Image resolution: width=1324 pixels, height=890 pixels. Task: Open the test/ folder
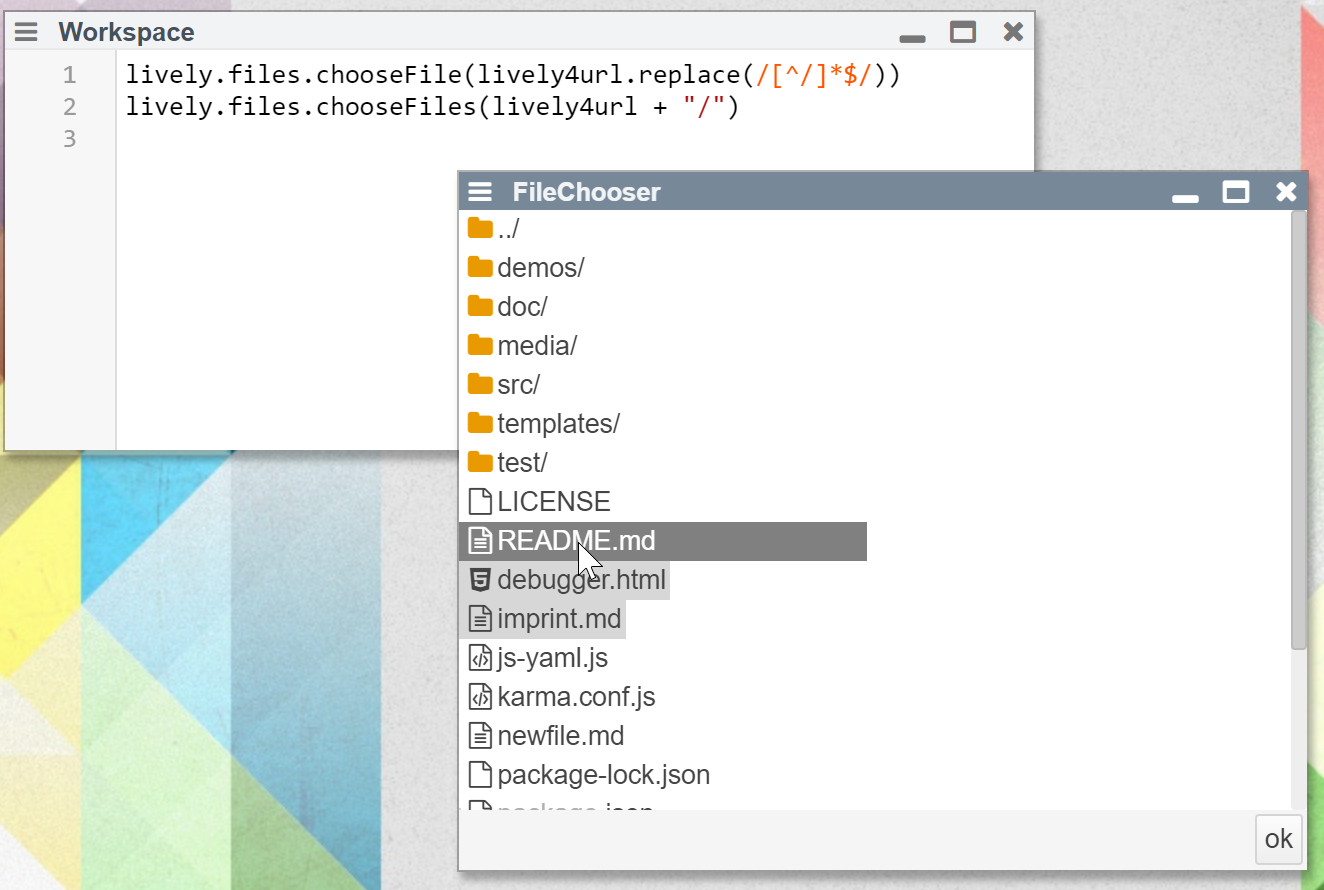[x=522, y=463]
